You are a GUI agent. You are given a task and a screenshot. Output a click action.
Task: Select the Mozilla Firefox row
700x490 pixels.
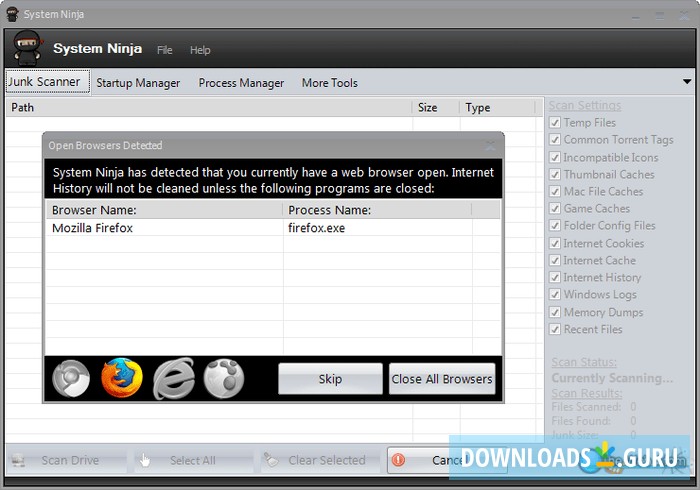[273, 228]
